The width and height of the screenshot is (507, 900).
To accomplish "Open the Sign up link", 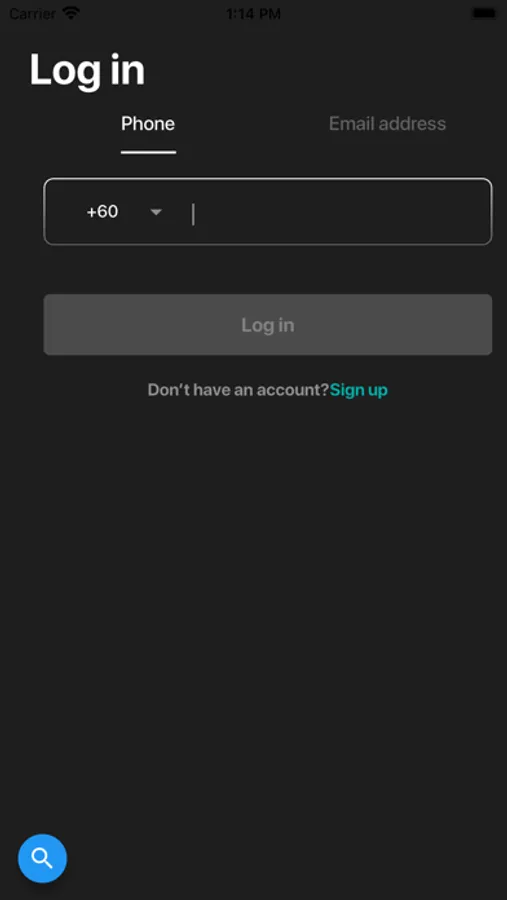I will click(x=359, y=390).
